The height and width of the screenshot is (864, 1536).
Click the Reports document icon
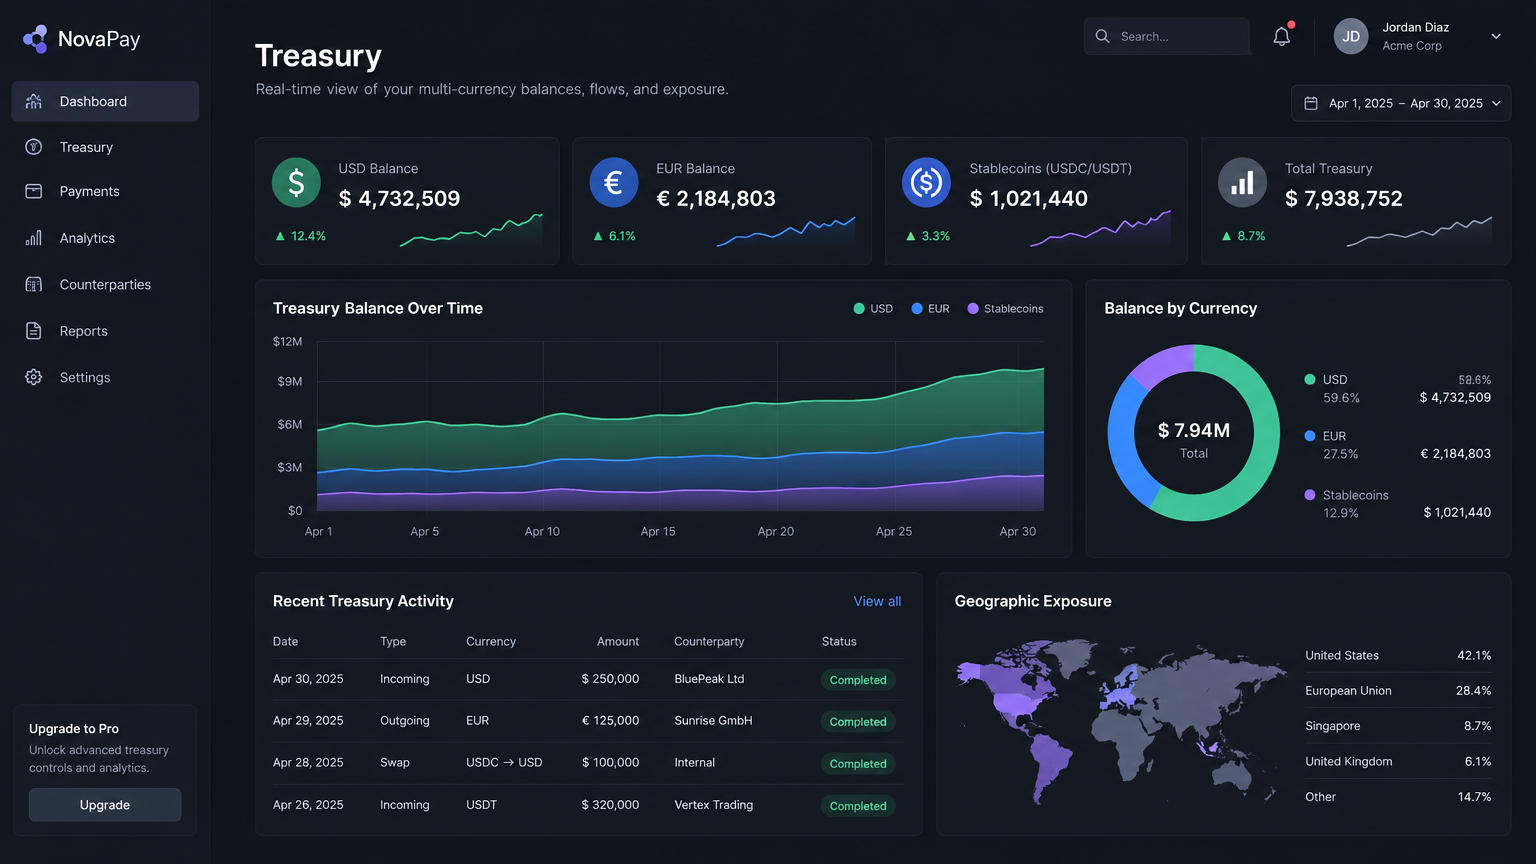(34, 331)
